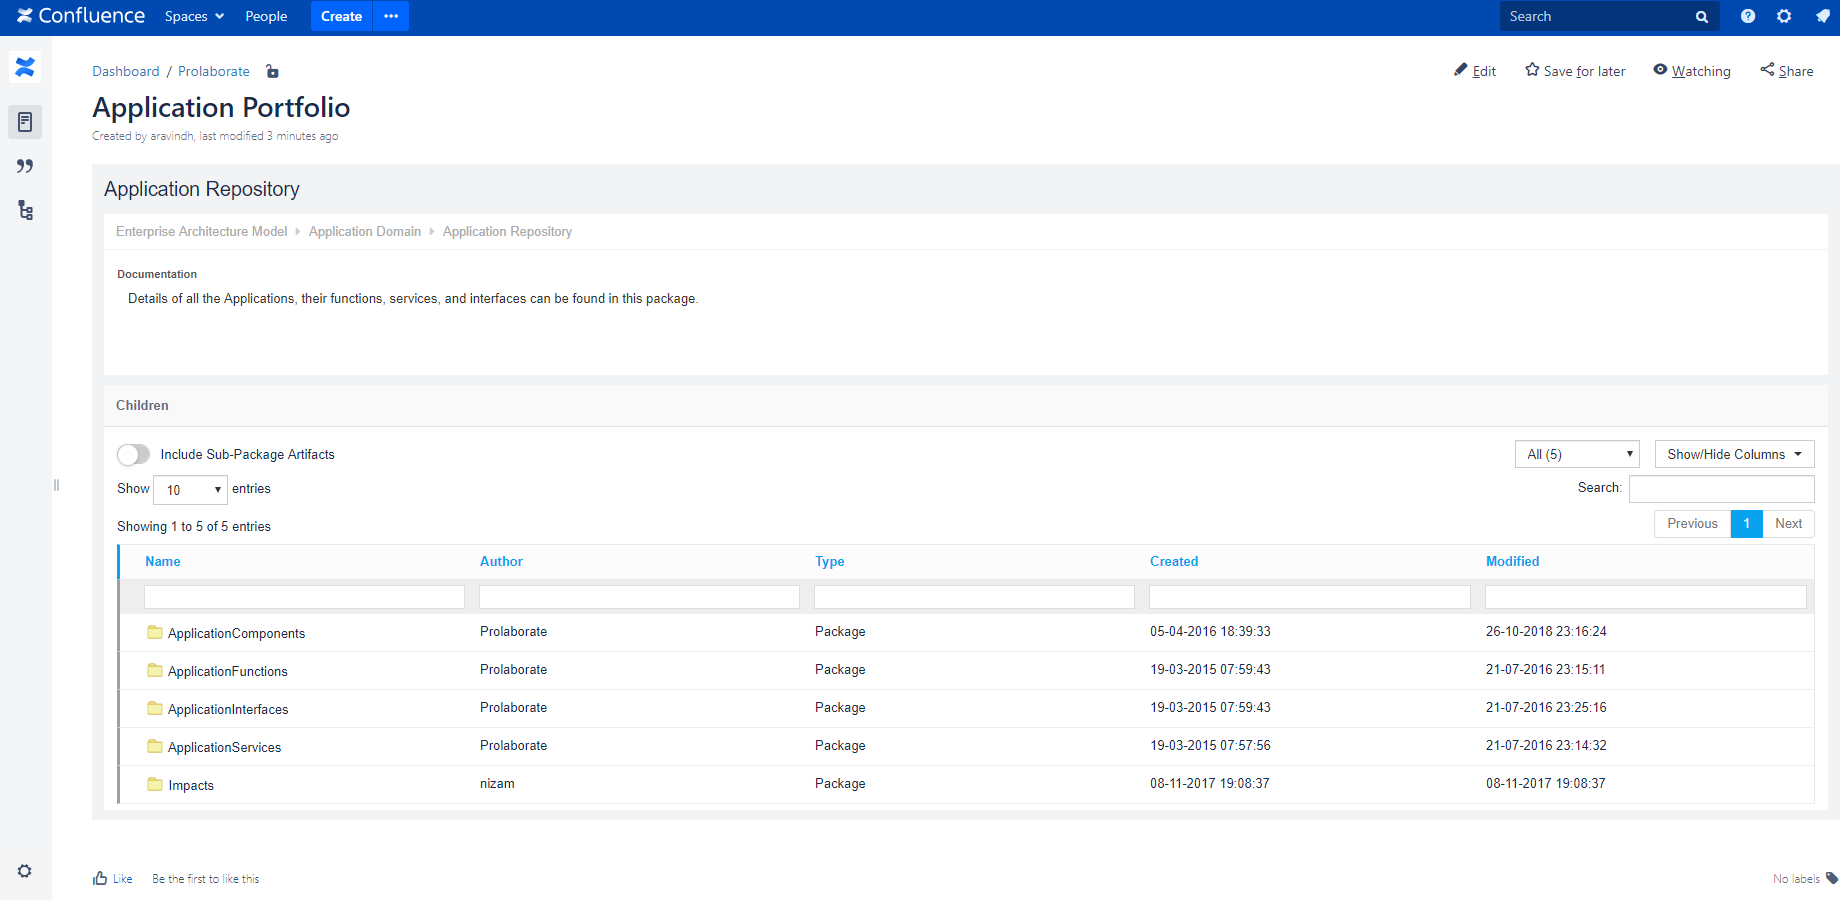Click the Next pagination button

pyautogui.click(x=1788, y=524)
